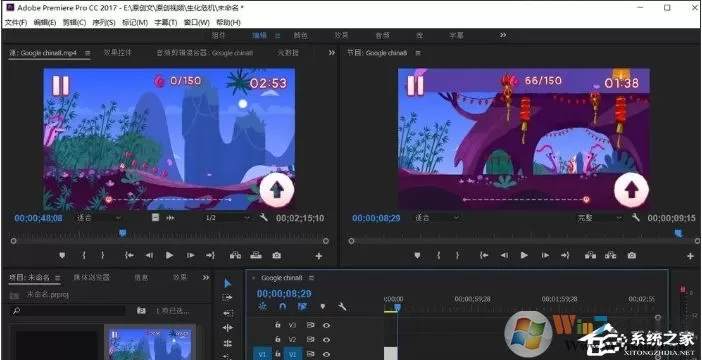Open Program monitor panel menu
702x360 pixels.
(418, 53)
